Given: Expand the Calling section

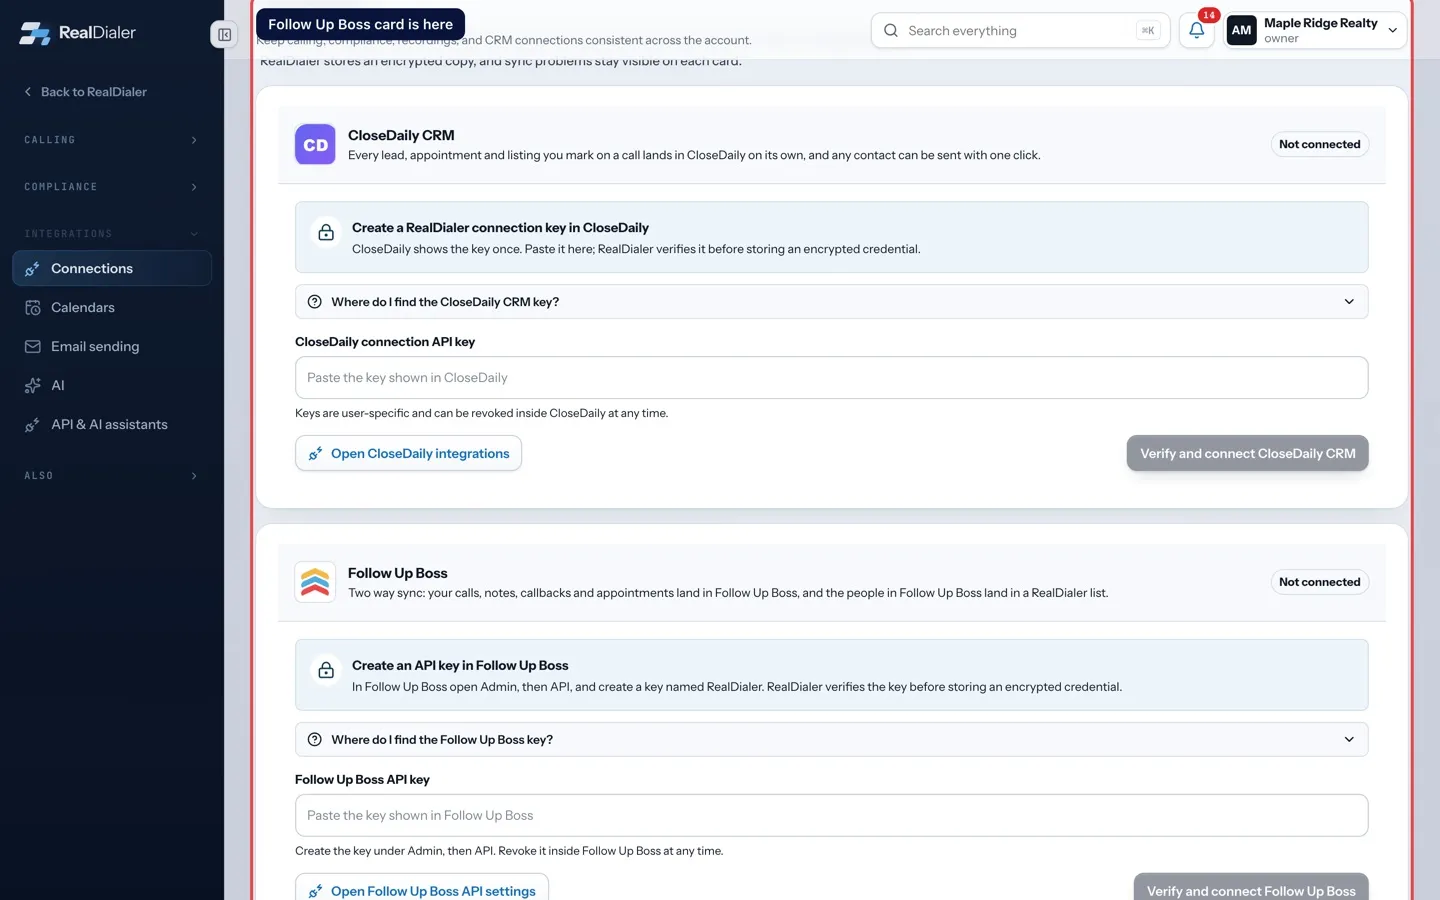Looking at the screenshot, I should pyautogui.click(x=112, y=140).
